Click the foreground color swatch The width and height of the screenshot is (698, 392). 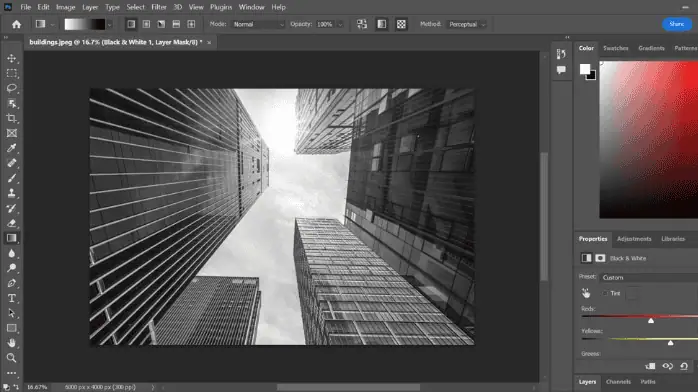[x=585, y=69]
